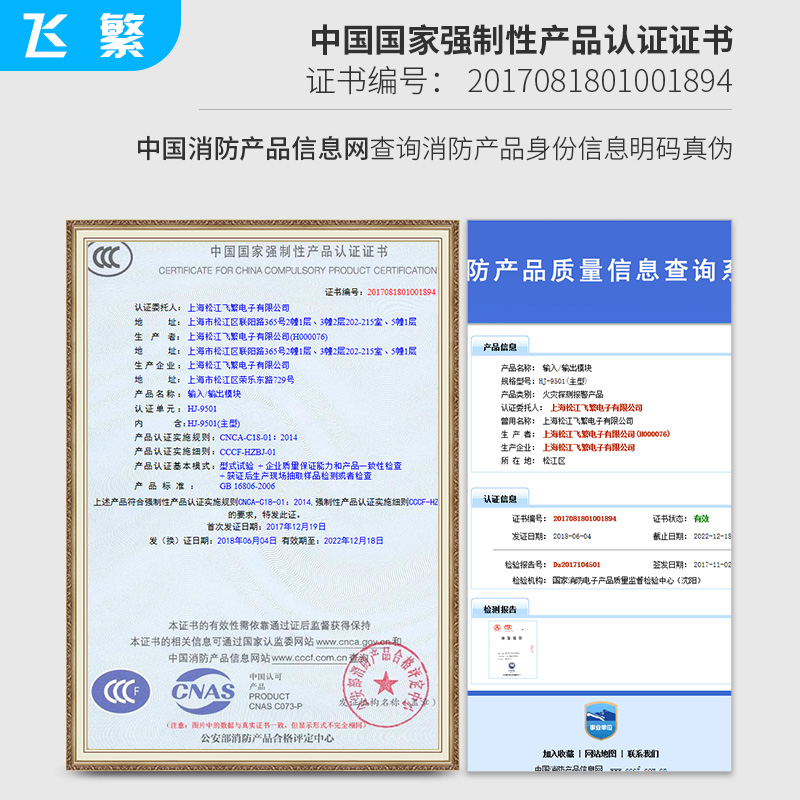Click the 内含 value HJ-9501(主型)

[x=213, y=423]
